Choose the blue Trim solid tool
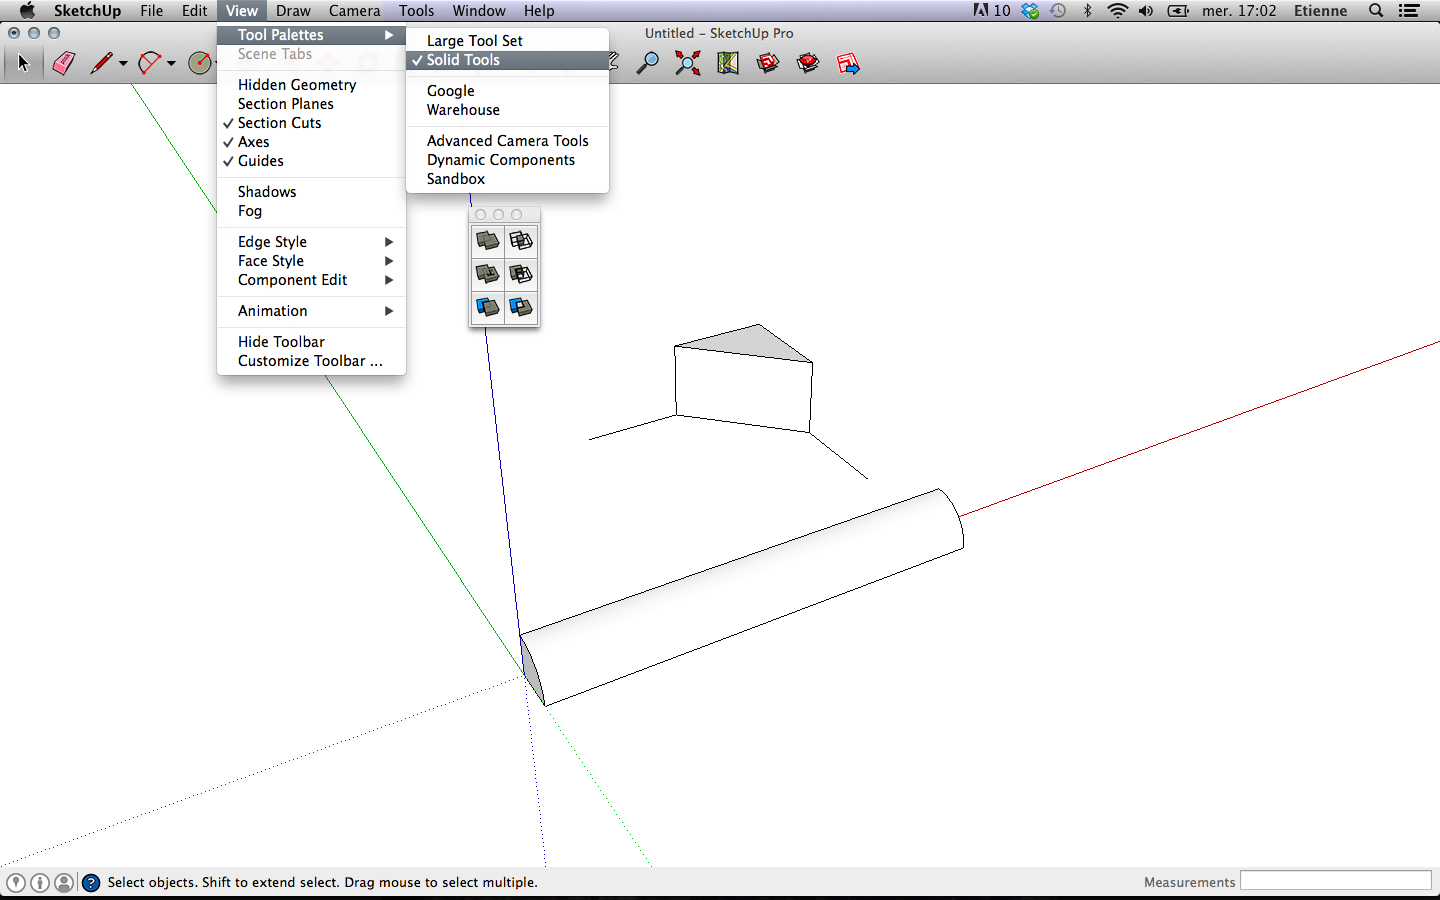Image resolution: width=1440 pixels, height=900 pixels. (x=487, y=307)
